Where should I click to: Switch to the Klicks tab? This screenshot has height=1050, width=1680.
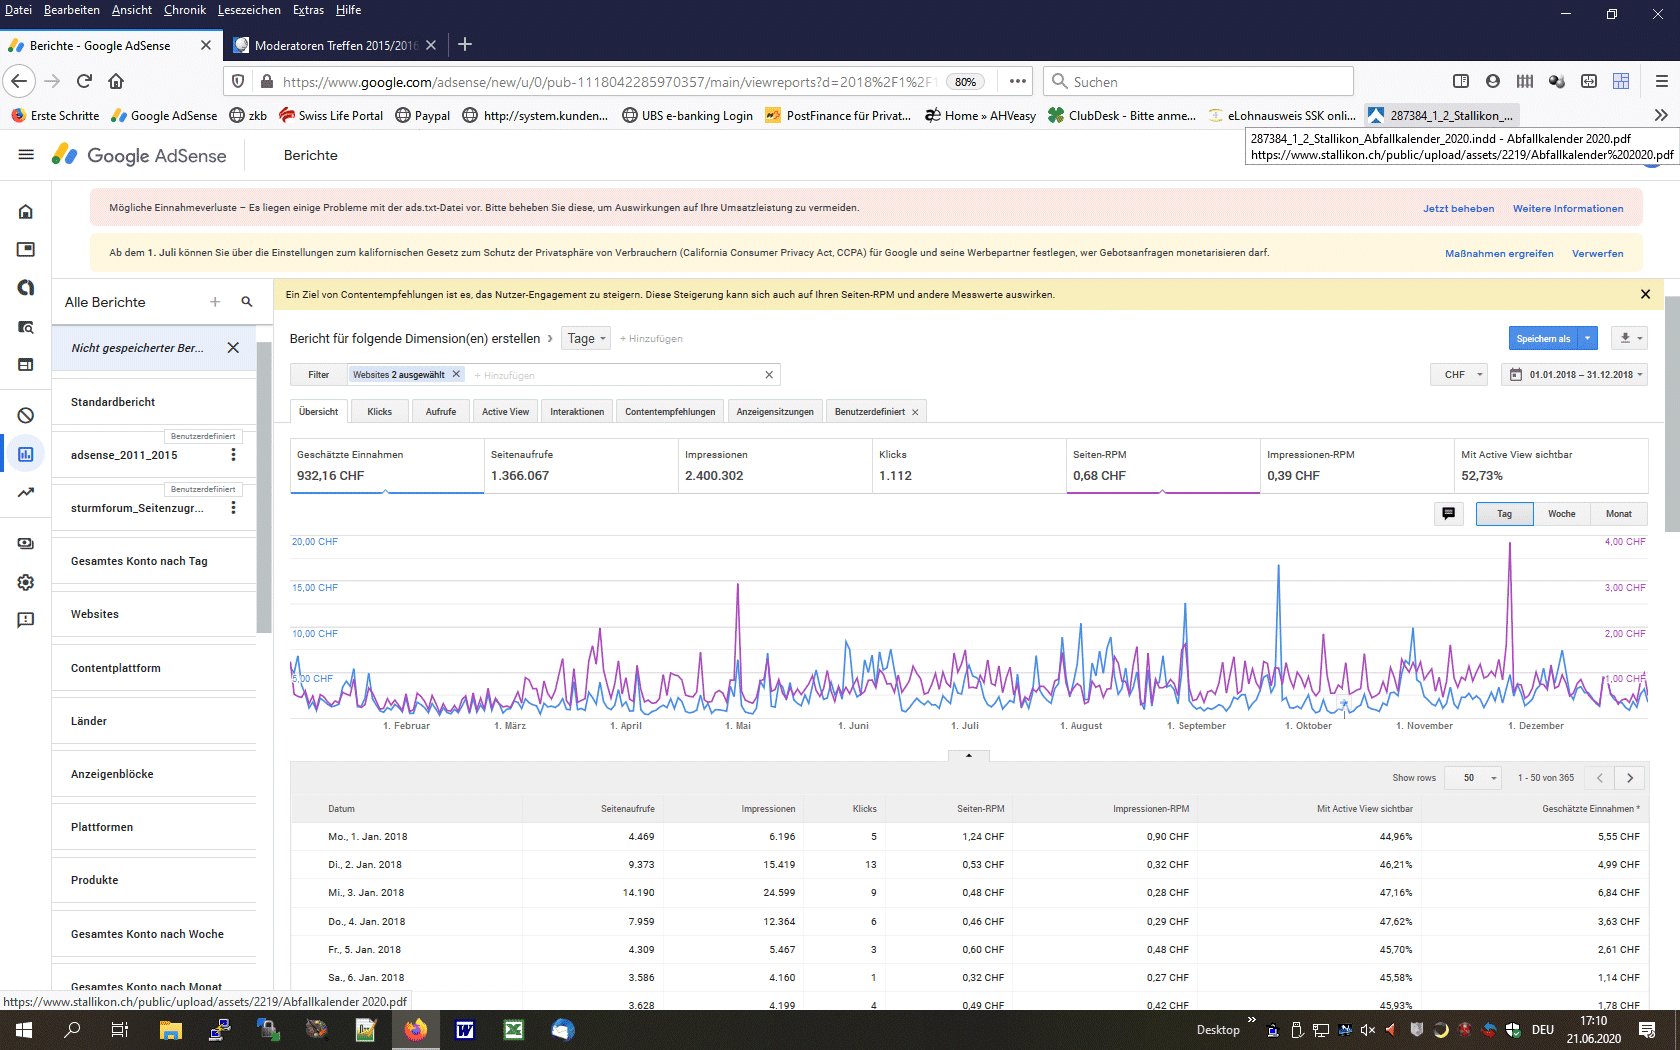tap(380, 412)
